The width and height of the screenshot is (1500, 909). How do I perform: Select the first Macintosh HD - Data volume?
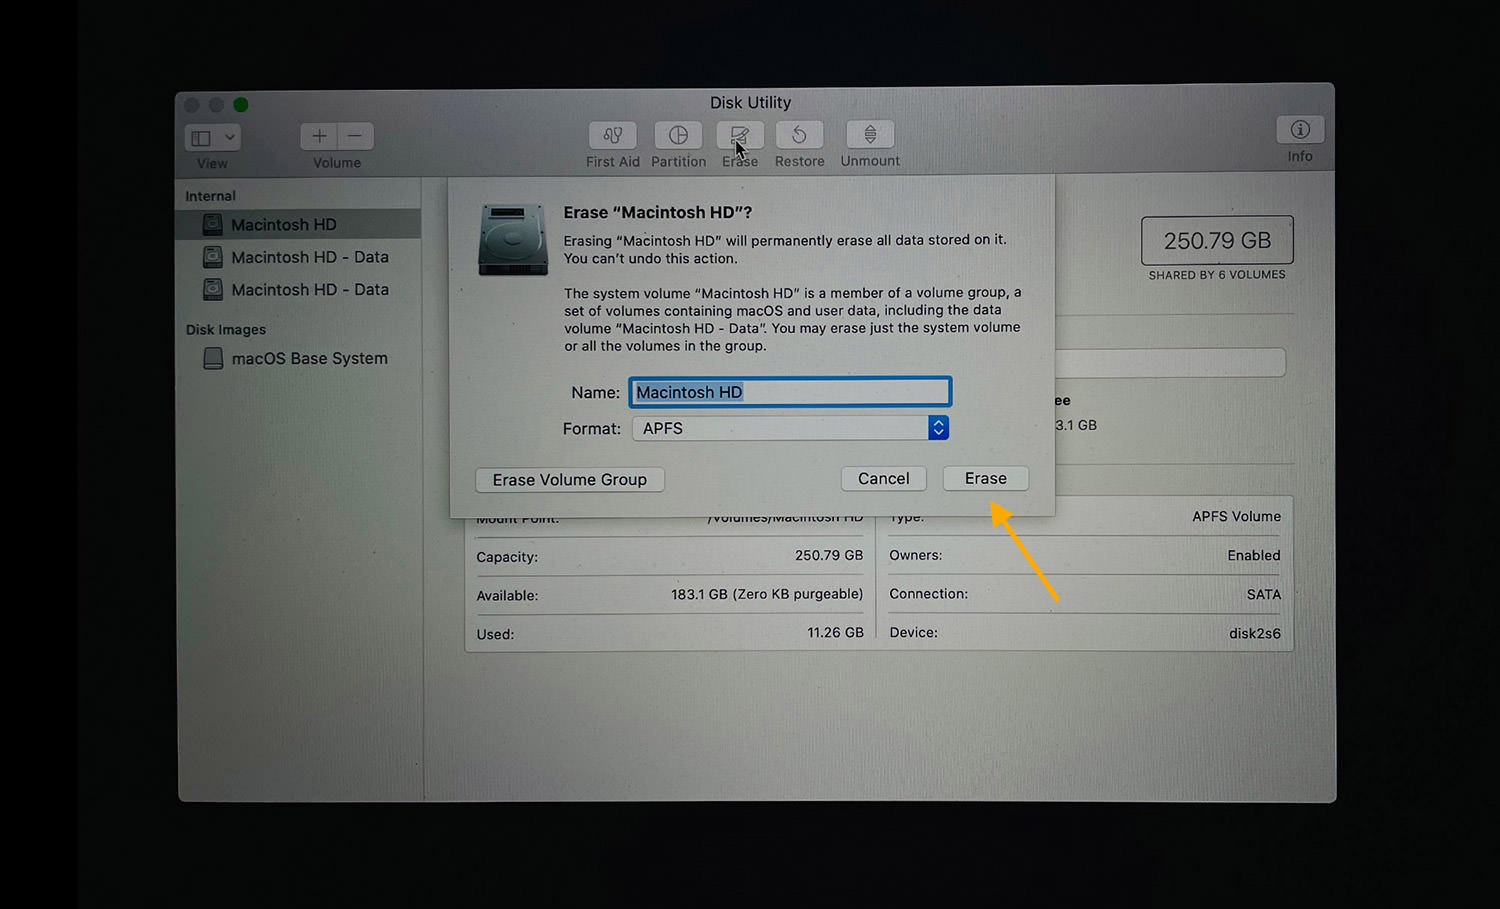click(298, 257)
